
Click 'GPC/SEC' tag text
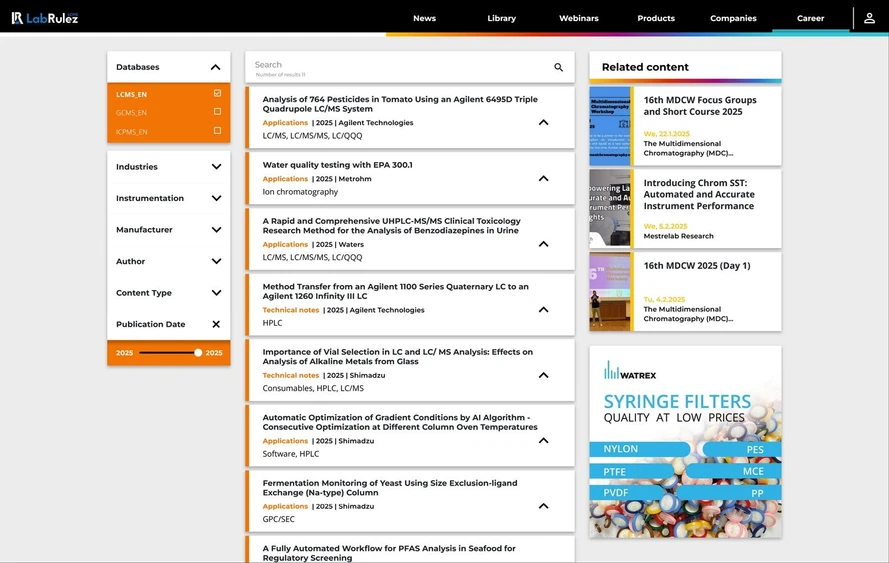click(x=278, y=519)
